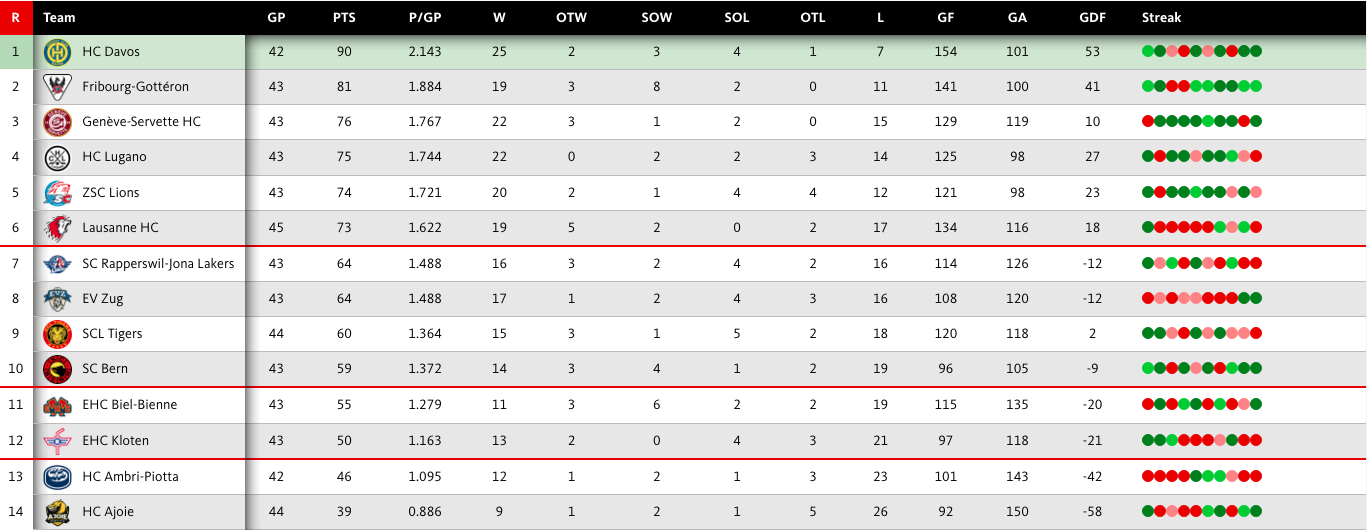Sort by the P/GP column header
The width and height of the screenshot is (1367, 532).
tap(425, 17)
